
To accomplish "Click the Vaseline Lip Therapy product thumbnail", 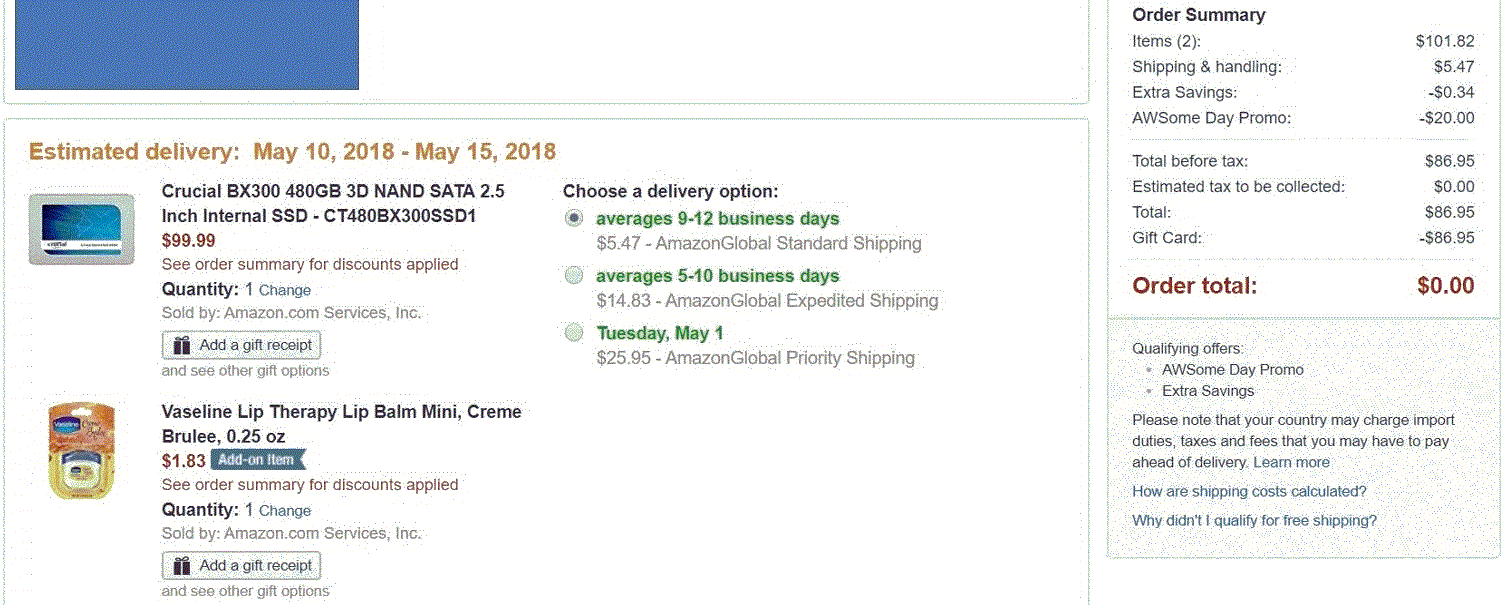I will click(82, 451).
